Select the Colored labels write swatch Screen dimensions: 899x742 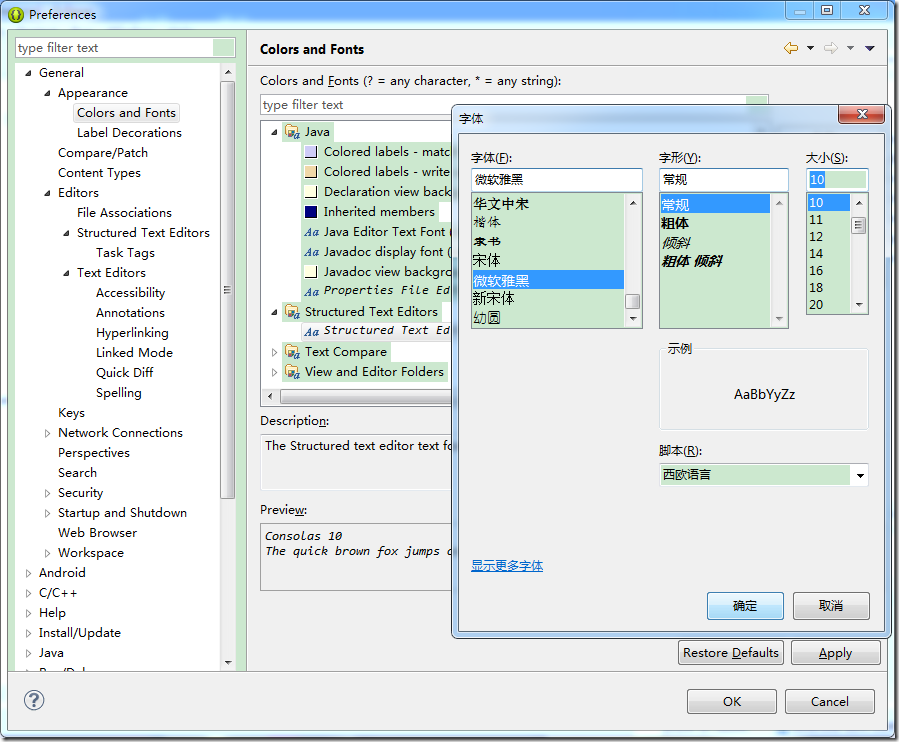[311, 172]
